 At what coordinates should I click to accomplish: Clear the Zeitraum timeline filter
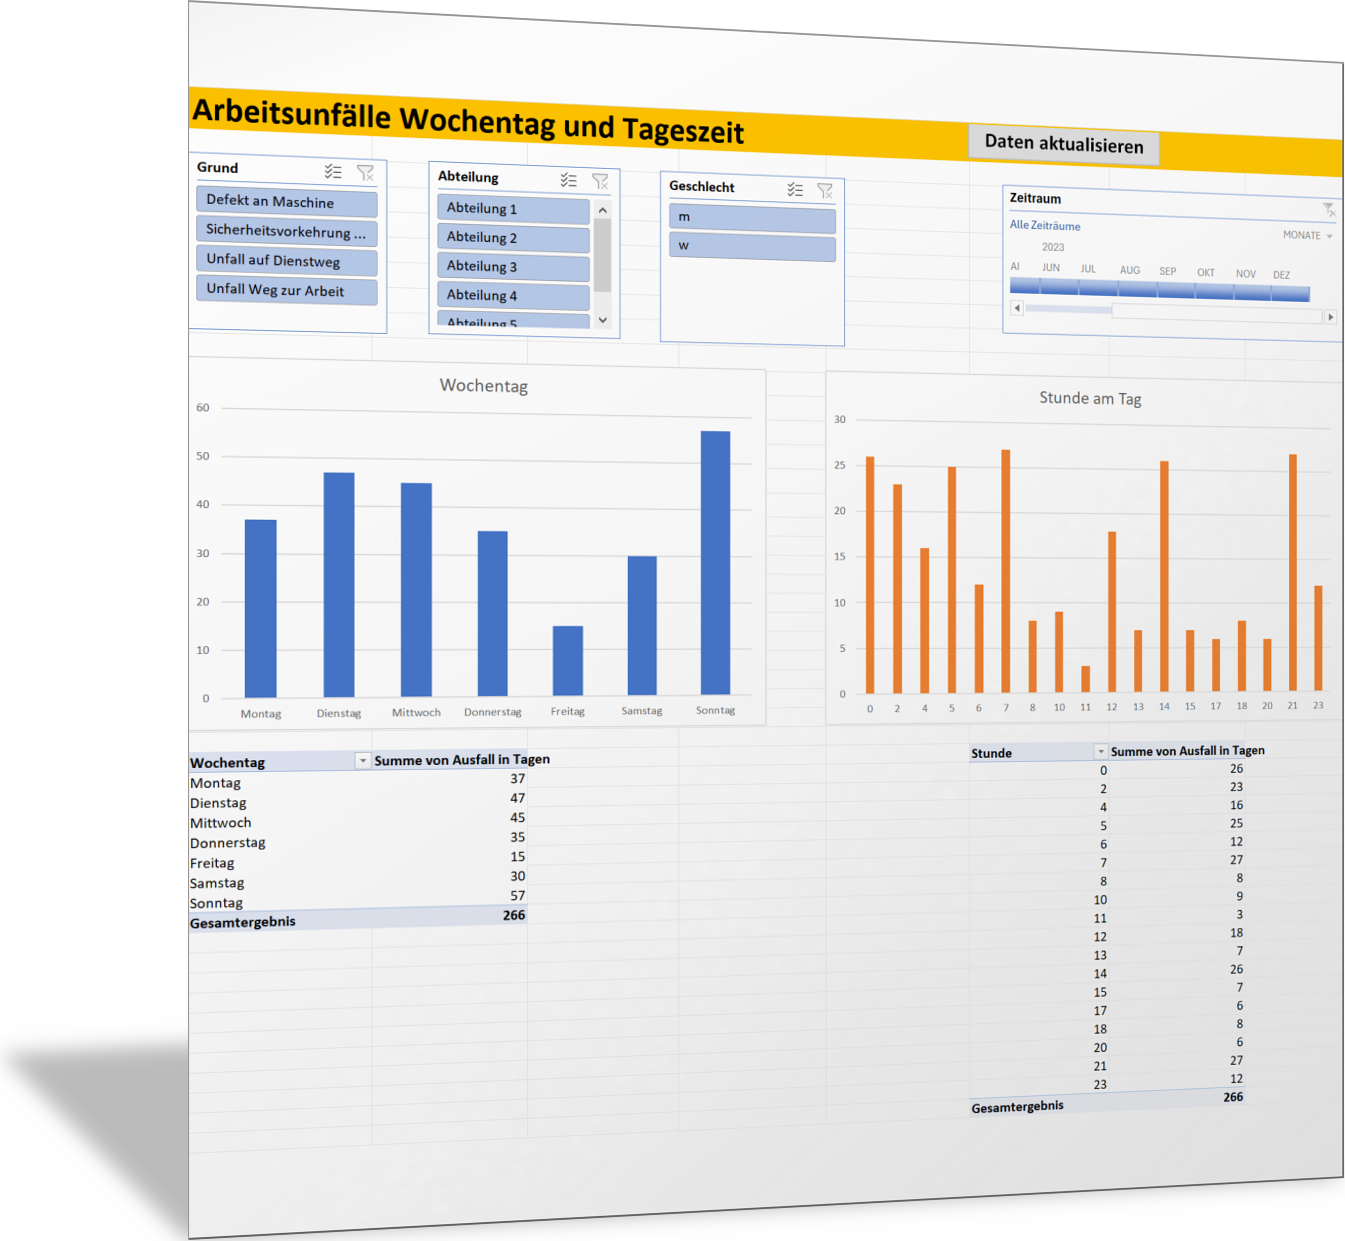[1328, 209]
